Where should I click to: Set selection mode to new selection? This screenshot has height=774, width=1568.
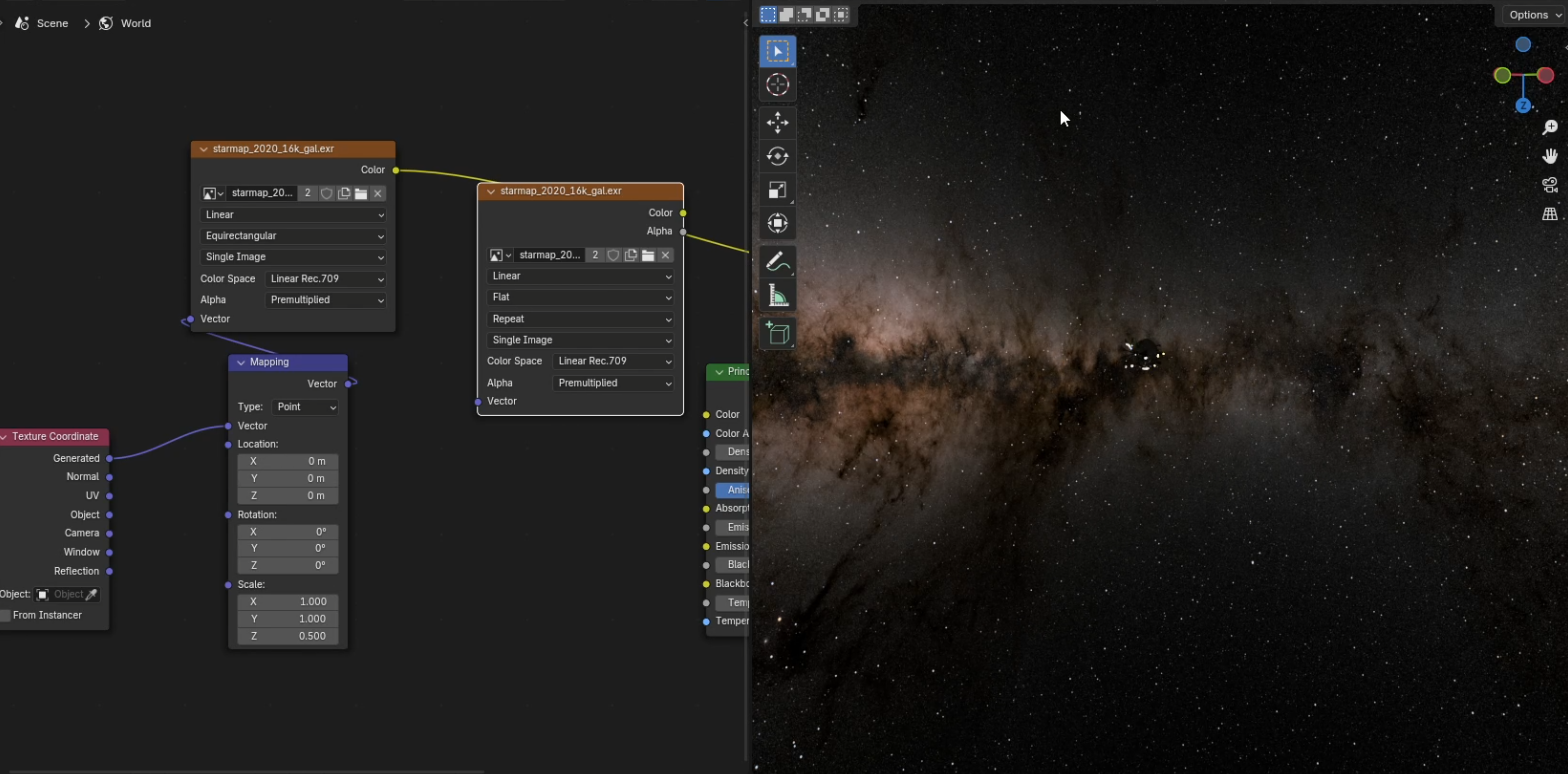(x=768, y=14)
